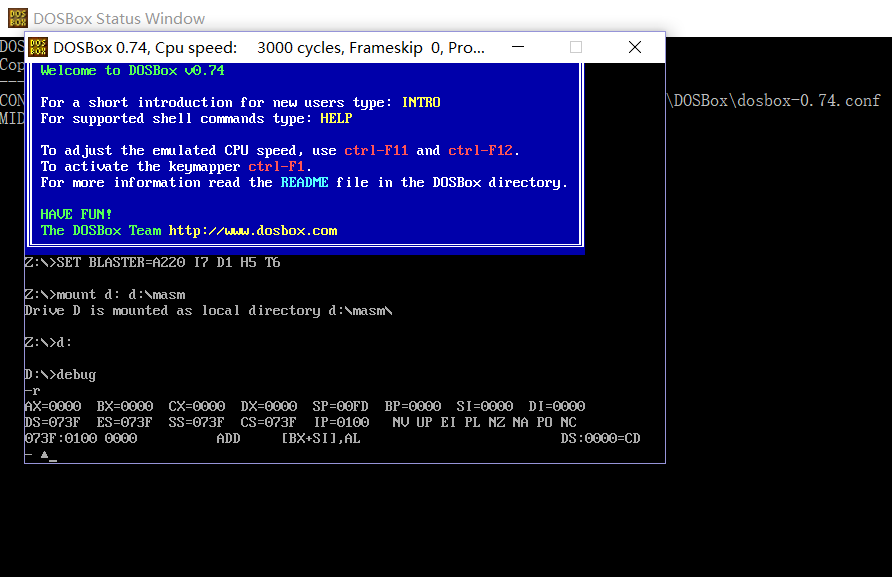Click the SI=0000 register value
The image size is (892, 577).
485,406
